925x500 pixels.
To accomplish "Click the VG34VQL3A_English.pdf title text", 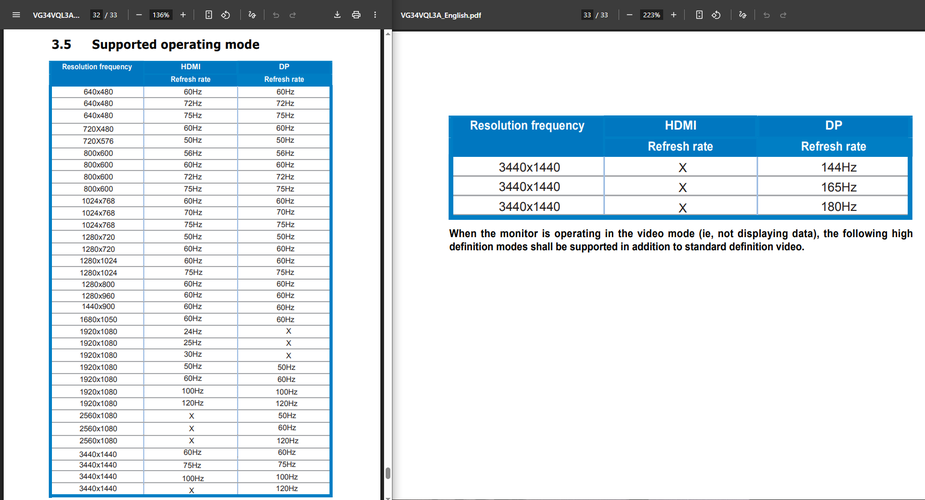I will pos(441,15).
